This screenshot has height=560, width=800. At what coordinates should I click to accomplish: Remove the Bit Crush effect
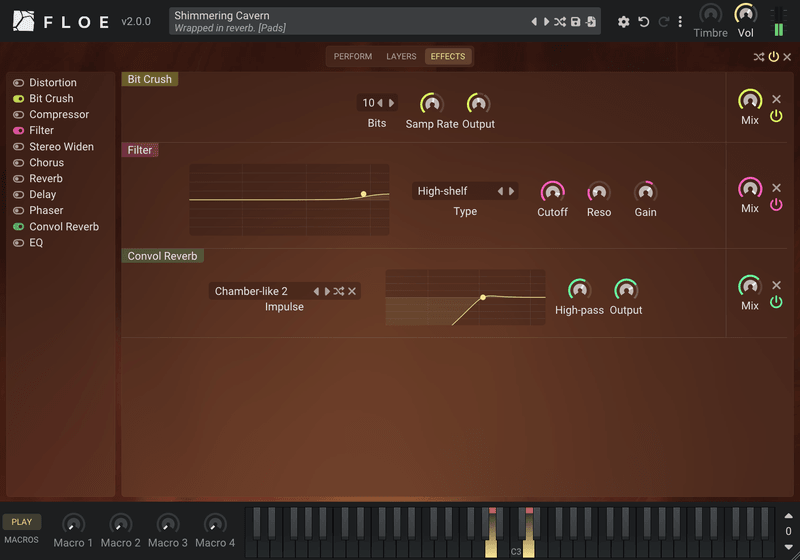point(777,99)
